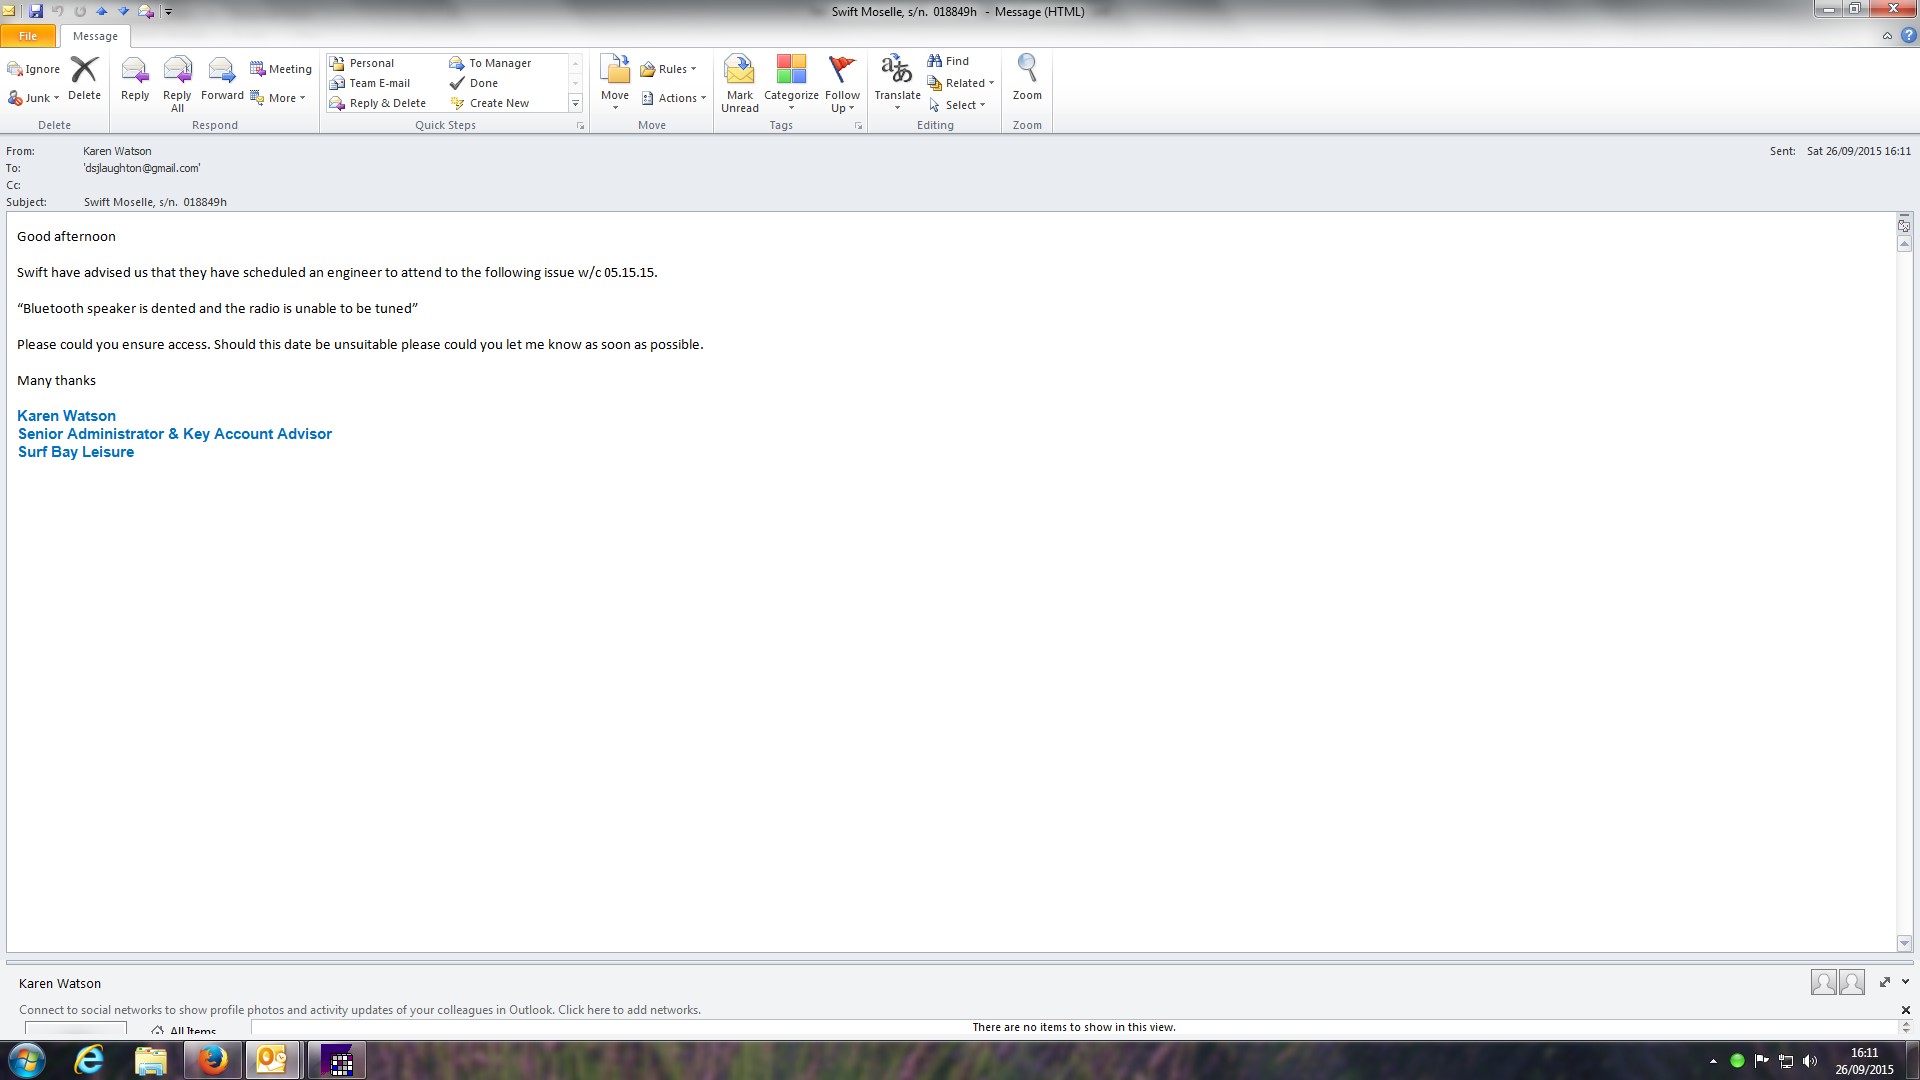Toggle the people pane expand arrow
The height and width of the screenshot is (1080, 1920).
point(1905,982)
